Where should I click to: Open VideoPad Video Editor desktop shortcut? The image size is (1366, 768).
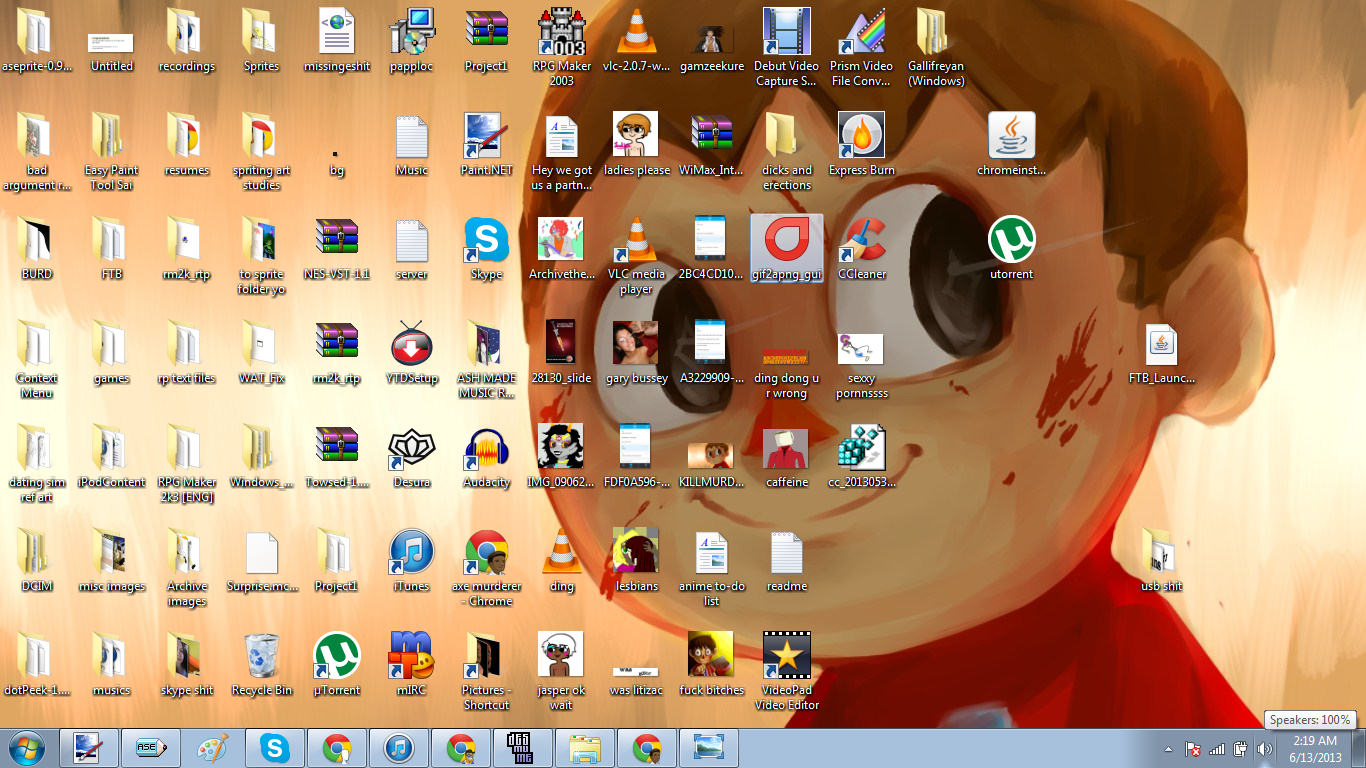pyautogui.click(x=786, y=656)
